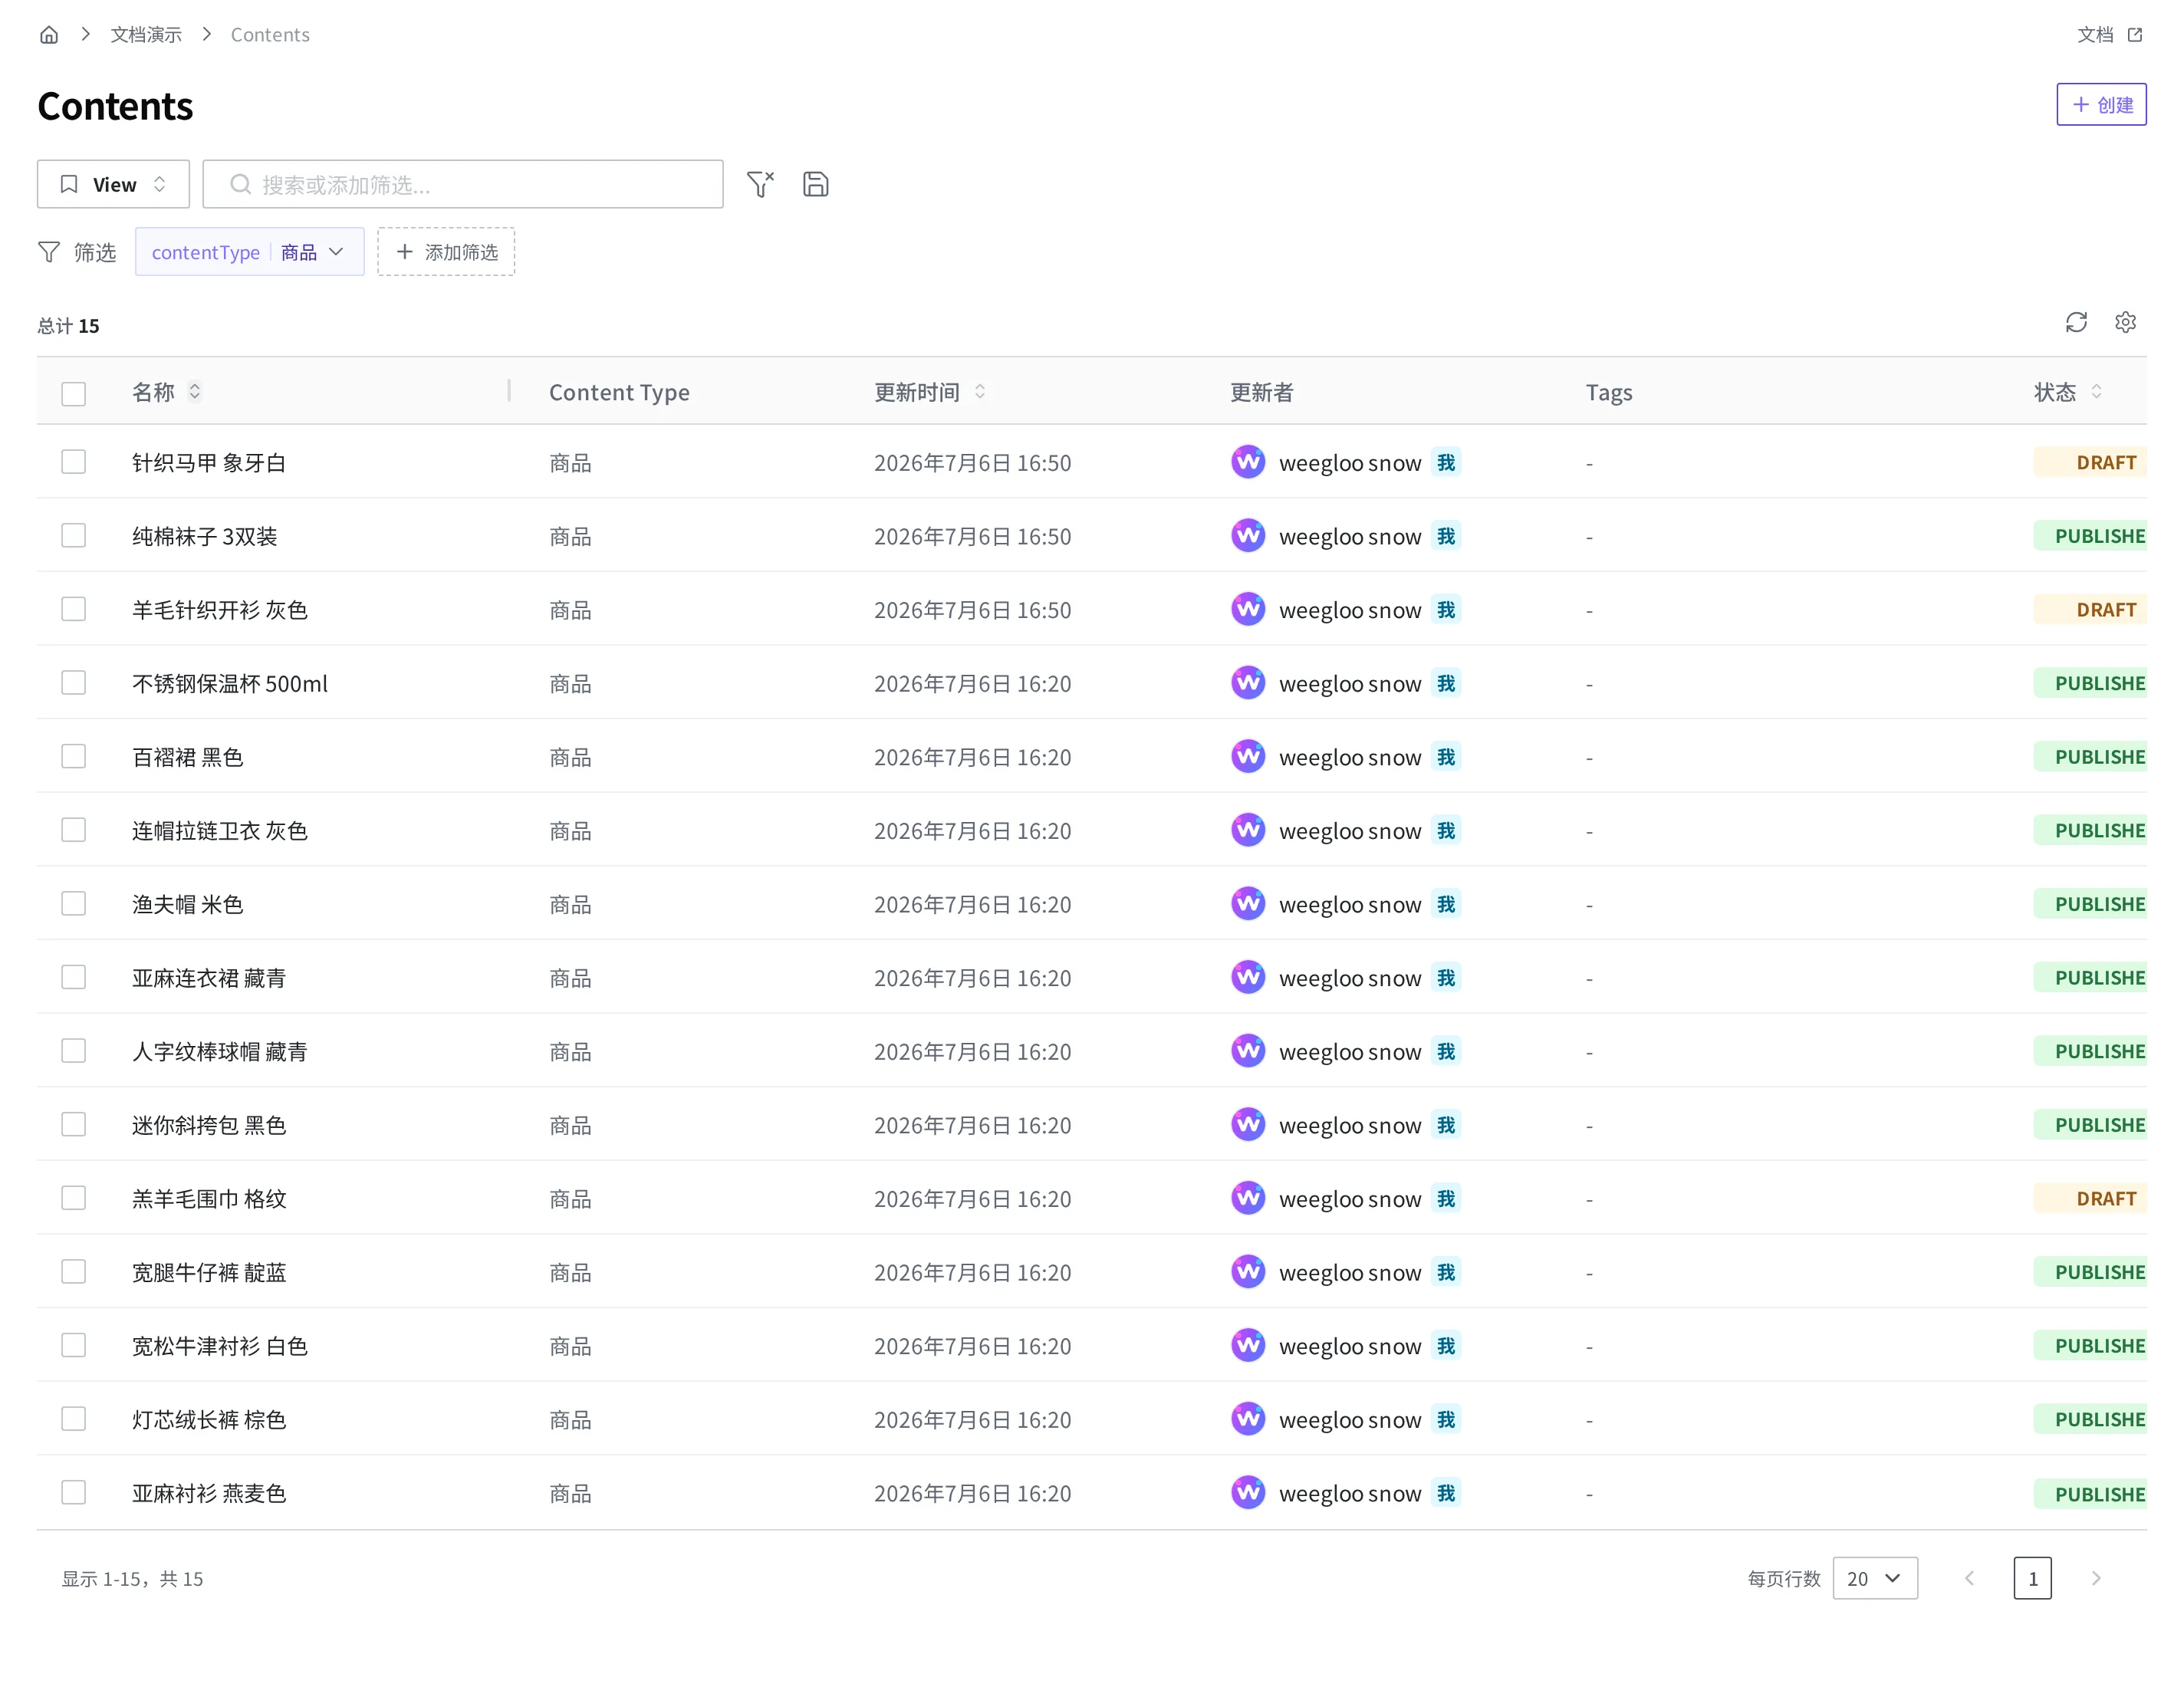The image size is (2184, 1687).
Task: Sort by 名称 column arrows
Action: pos(195,392)
